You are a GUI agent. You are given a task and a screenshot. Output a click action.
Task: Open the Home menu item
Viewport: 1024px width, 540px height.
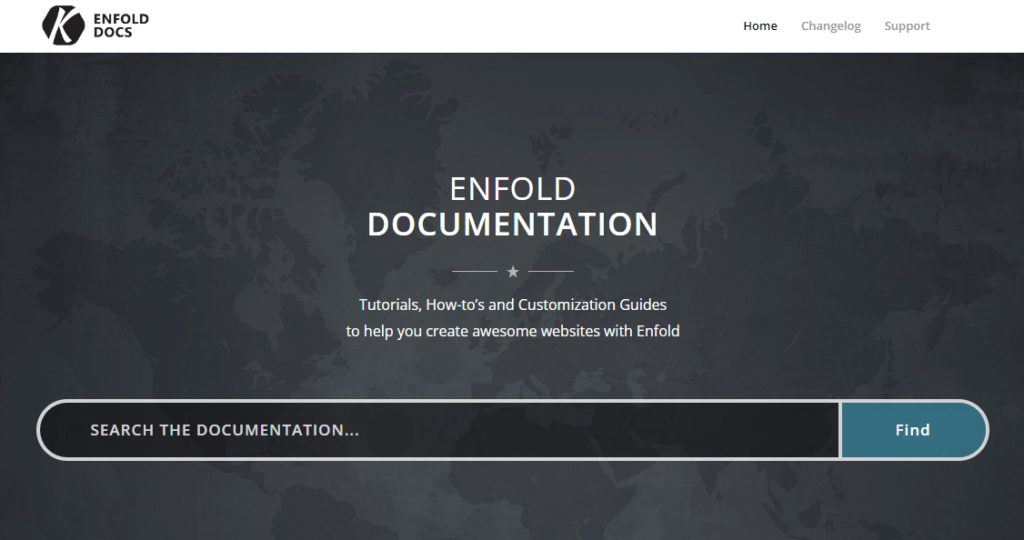click(x=760, y=26)
